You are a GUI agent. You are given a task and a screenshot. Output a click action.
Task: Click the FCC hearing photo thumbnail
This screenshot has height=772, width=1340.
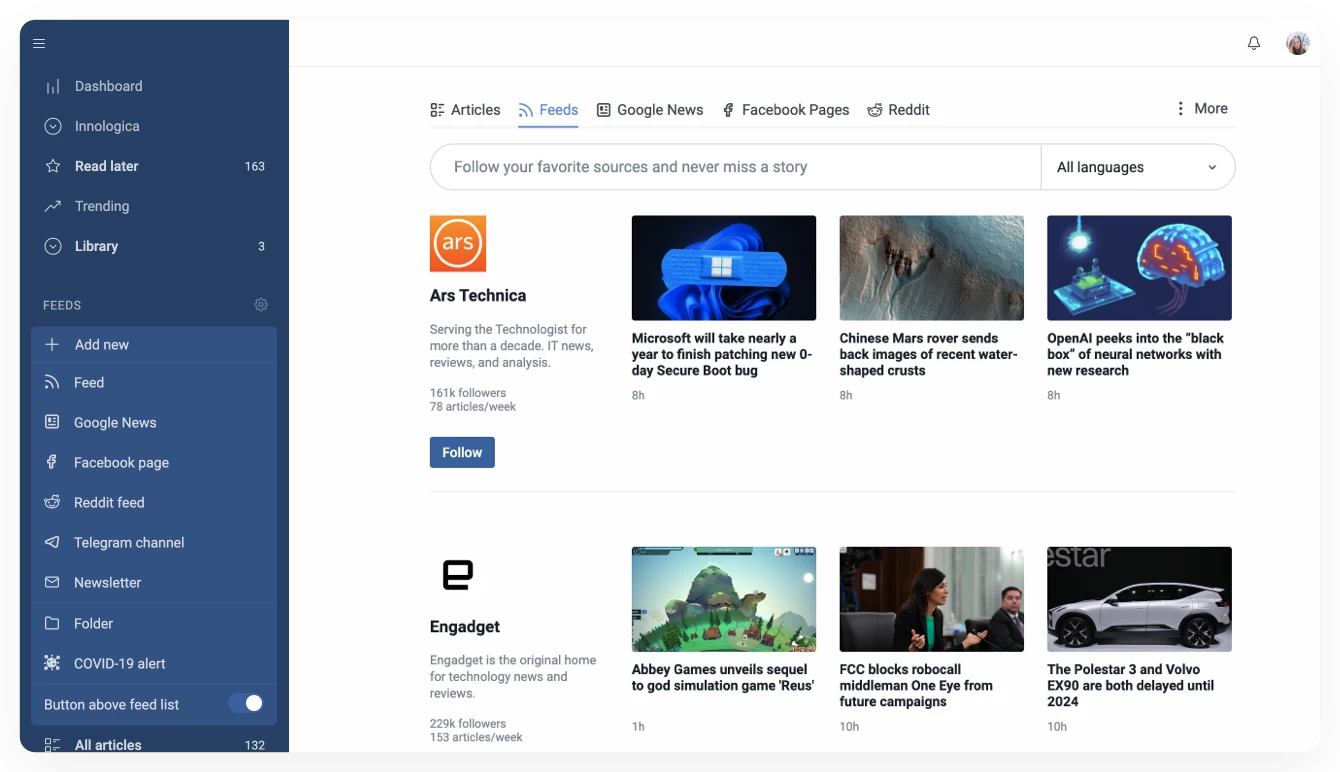pyautogui.click(x=932, y=599)
